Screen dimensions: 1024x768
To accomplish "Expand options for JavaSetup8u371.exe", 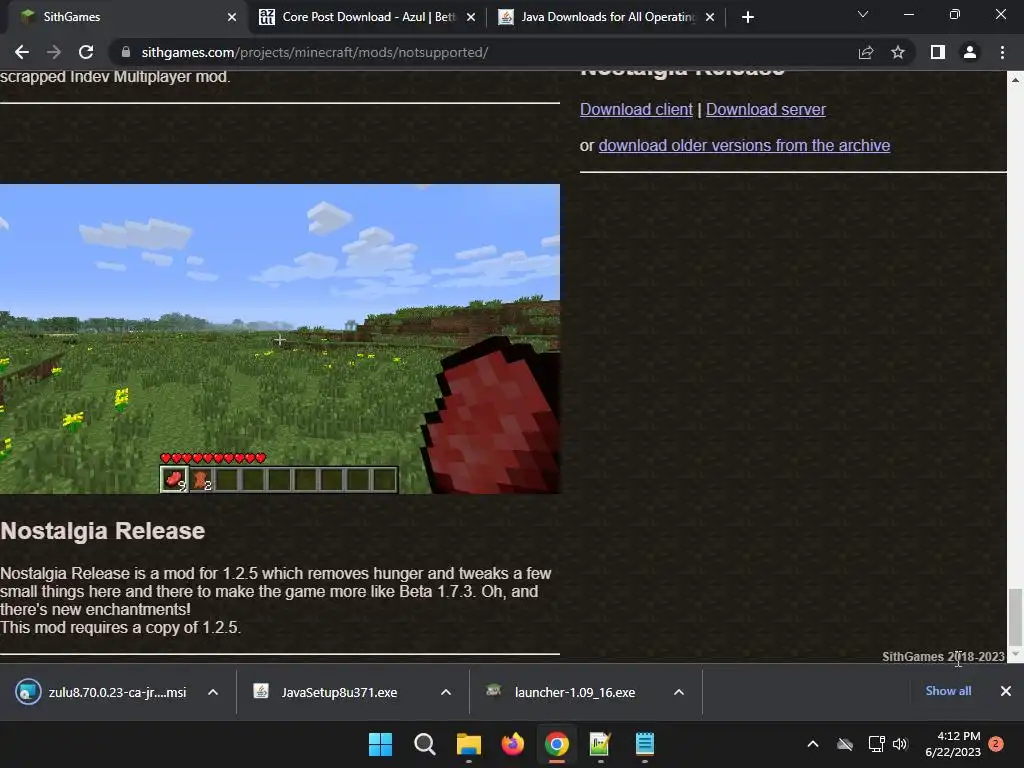I will [x=446, y=692].
